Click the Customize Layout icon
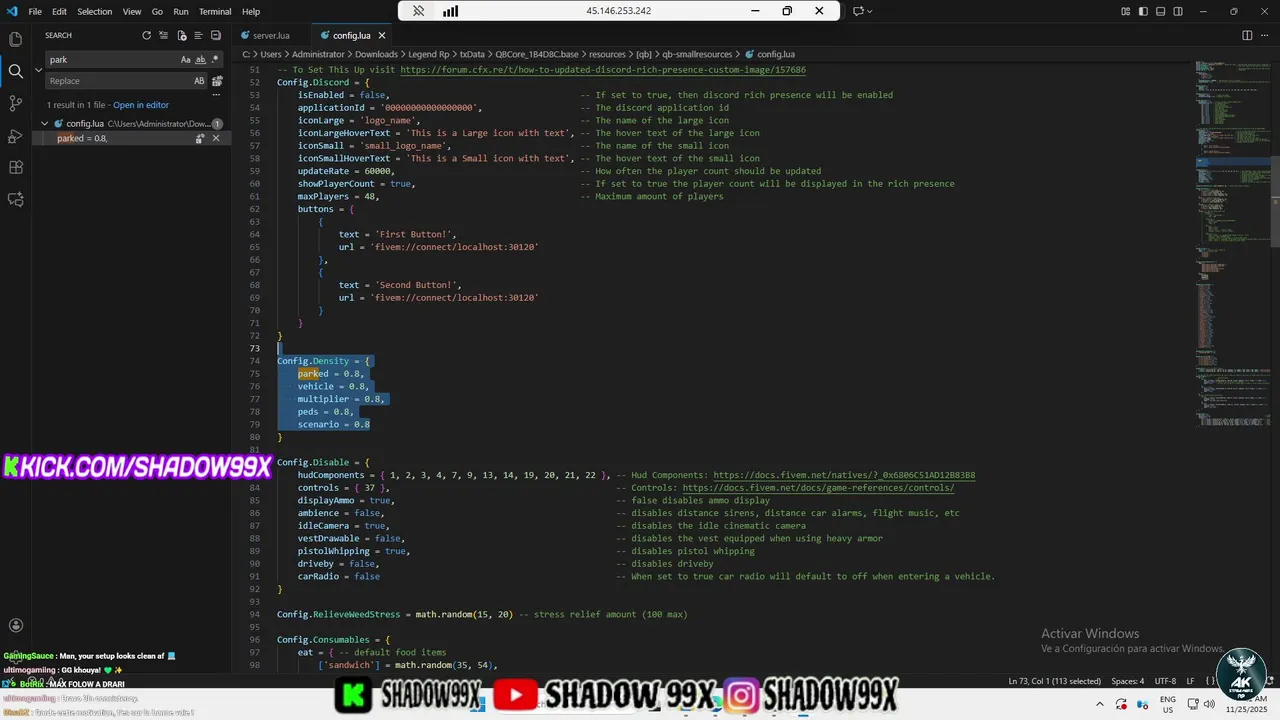Image resolution: width=1280 pixels, height=720 pixels. [1126, 11]
